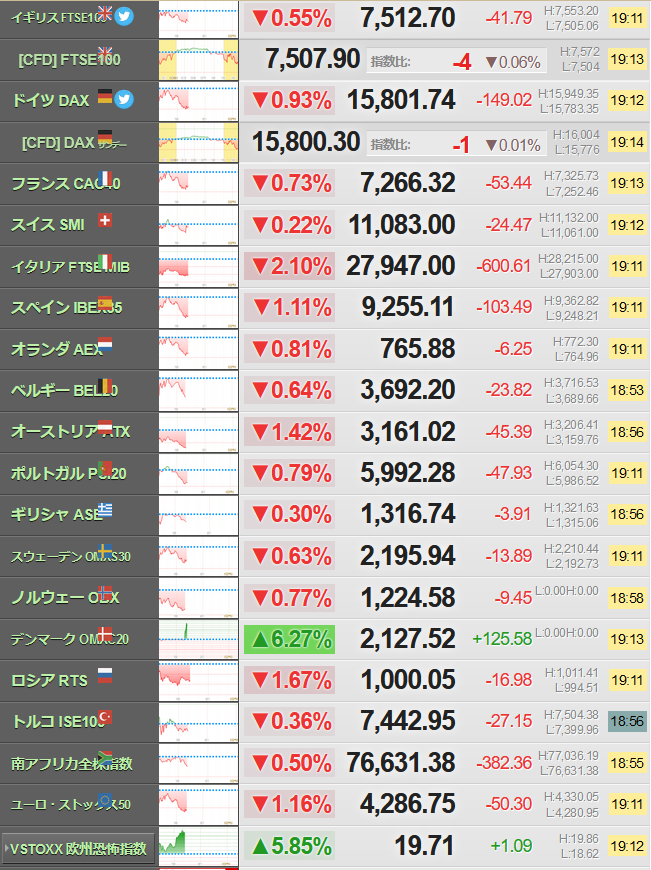
Task: Open the VSTOXX mini chart thumbnail
Action: [198, 846]
